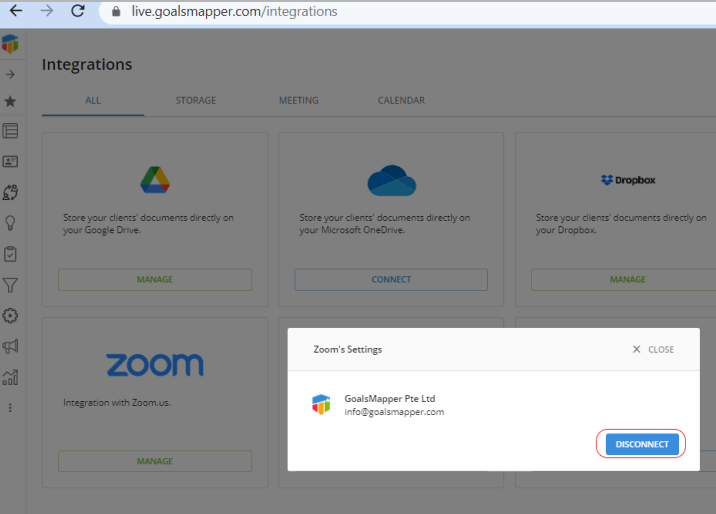Click the Disconnect button for Zoom
Viewport: 716px width, 514px height.
click(x=642, y=444)
